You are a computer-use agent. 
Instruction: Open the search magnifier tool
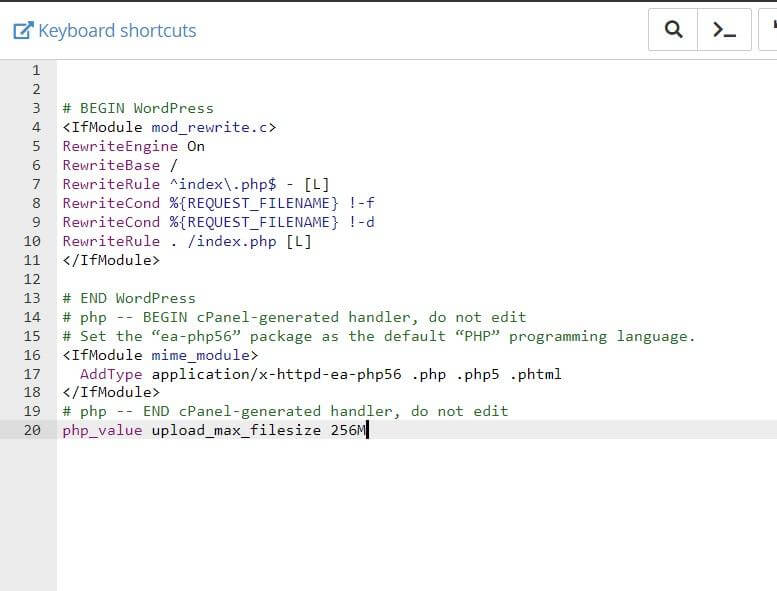tap(673, 30)
